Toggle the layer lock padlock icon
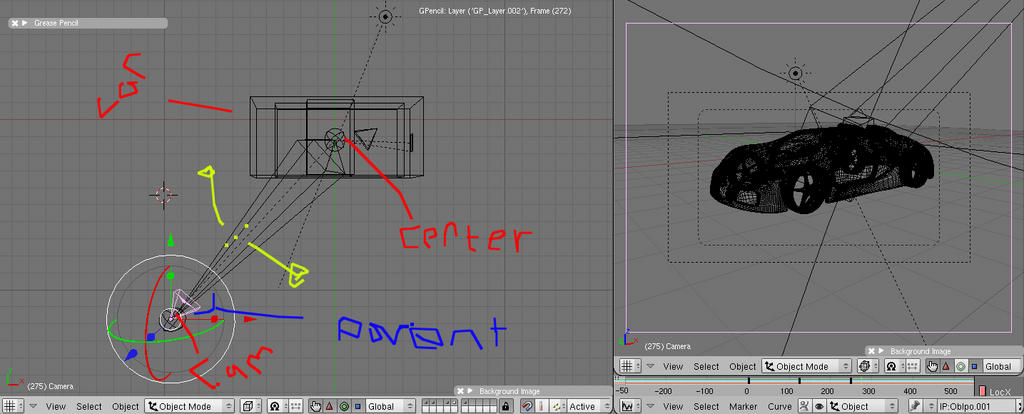Viewport: 1024px width, 414px height. (x=506, y=406)
